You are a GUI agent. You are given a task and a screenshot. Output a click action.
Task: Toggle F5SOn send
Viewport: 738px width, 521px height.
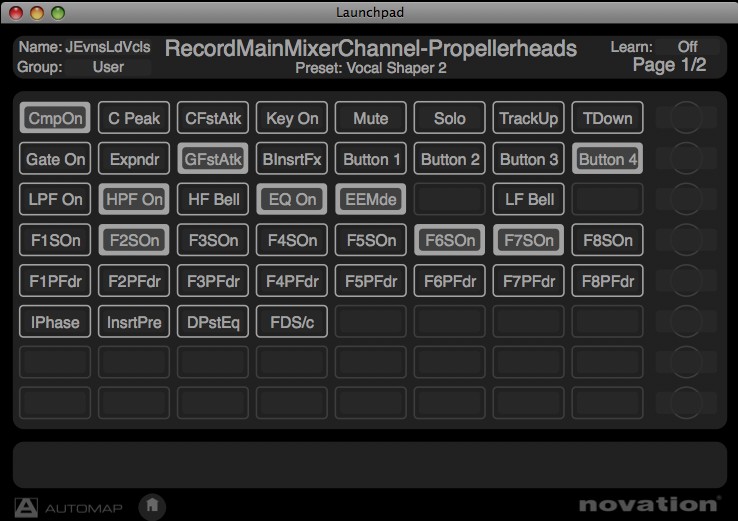371,240
